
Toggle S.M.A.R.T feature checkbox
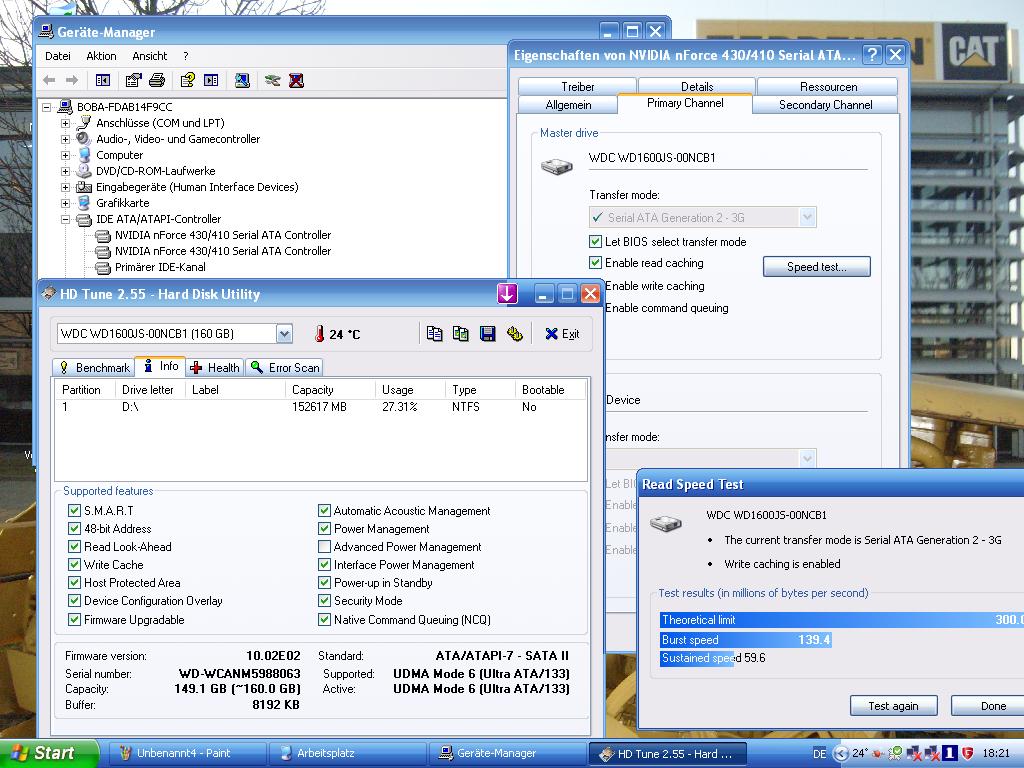74,511
